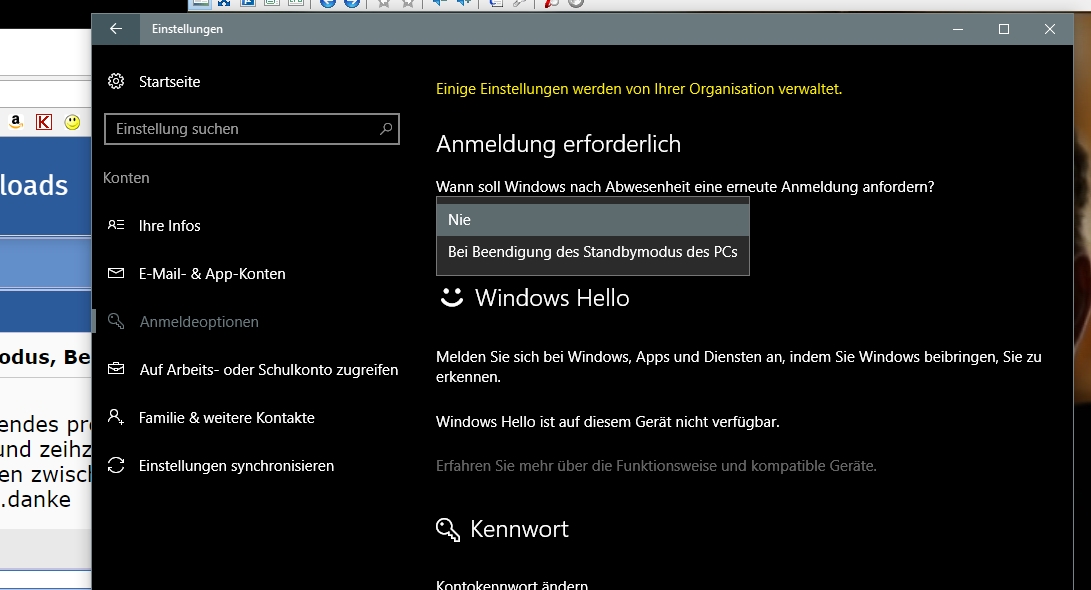Click the yellow Organisation verwaltet notice
The image size is (1091, 590).
639,89
